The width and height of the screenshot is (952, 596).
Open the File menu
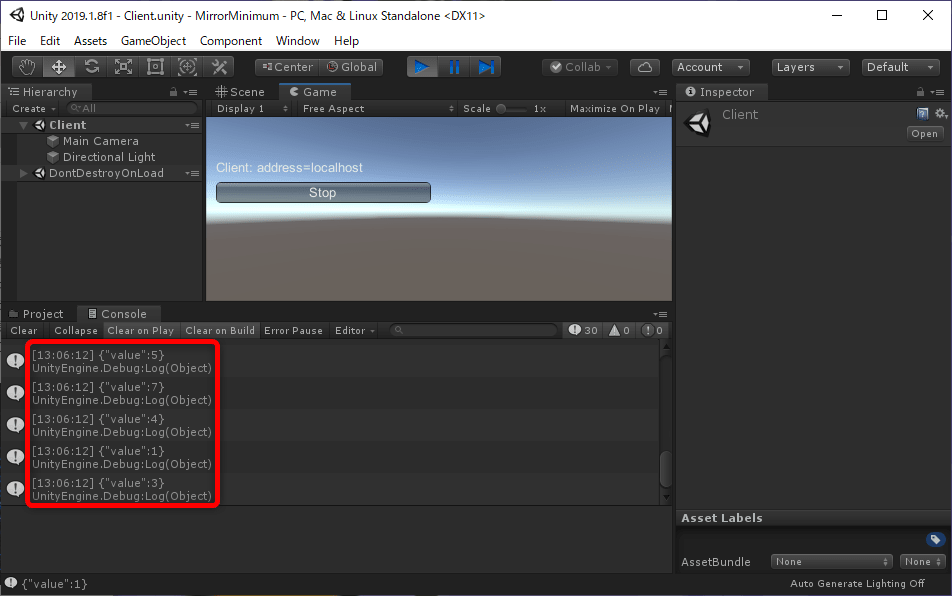tap(17, 41)
